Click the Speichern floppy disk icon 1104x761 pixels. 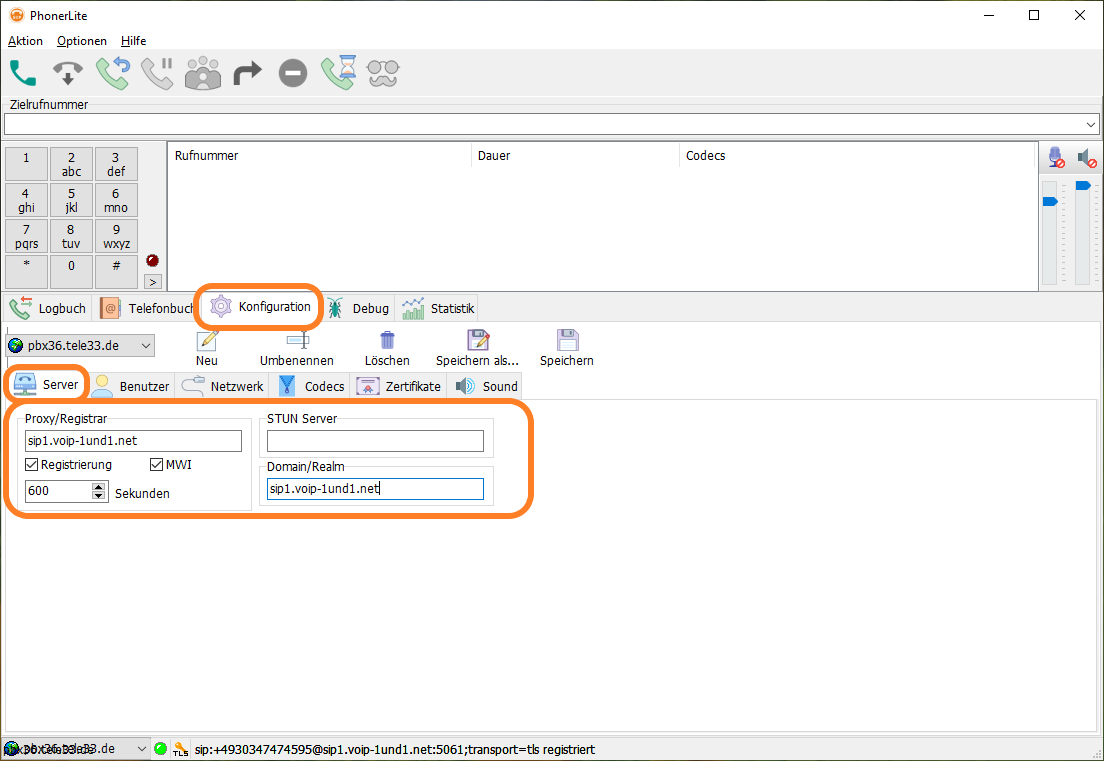pos(567,341)
